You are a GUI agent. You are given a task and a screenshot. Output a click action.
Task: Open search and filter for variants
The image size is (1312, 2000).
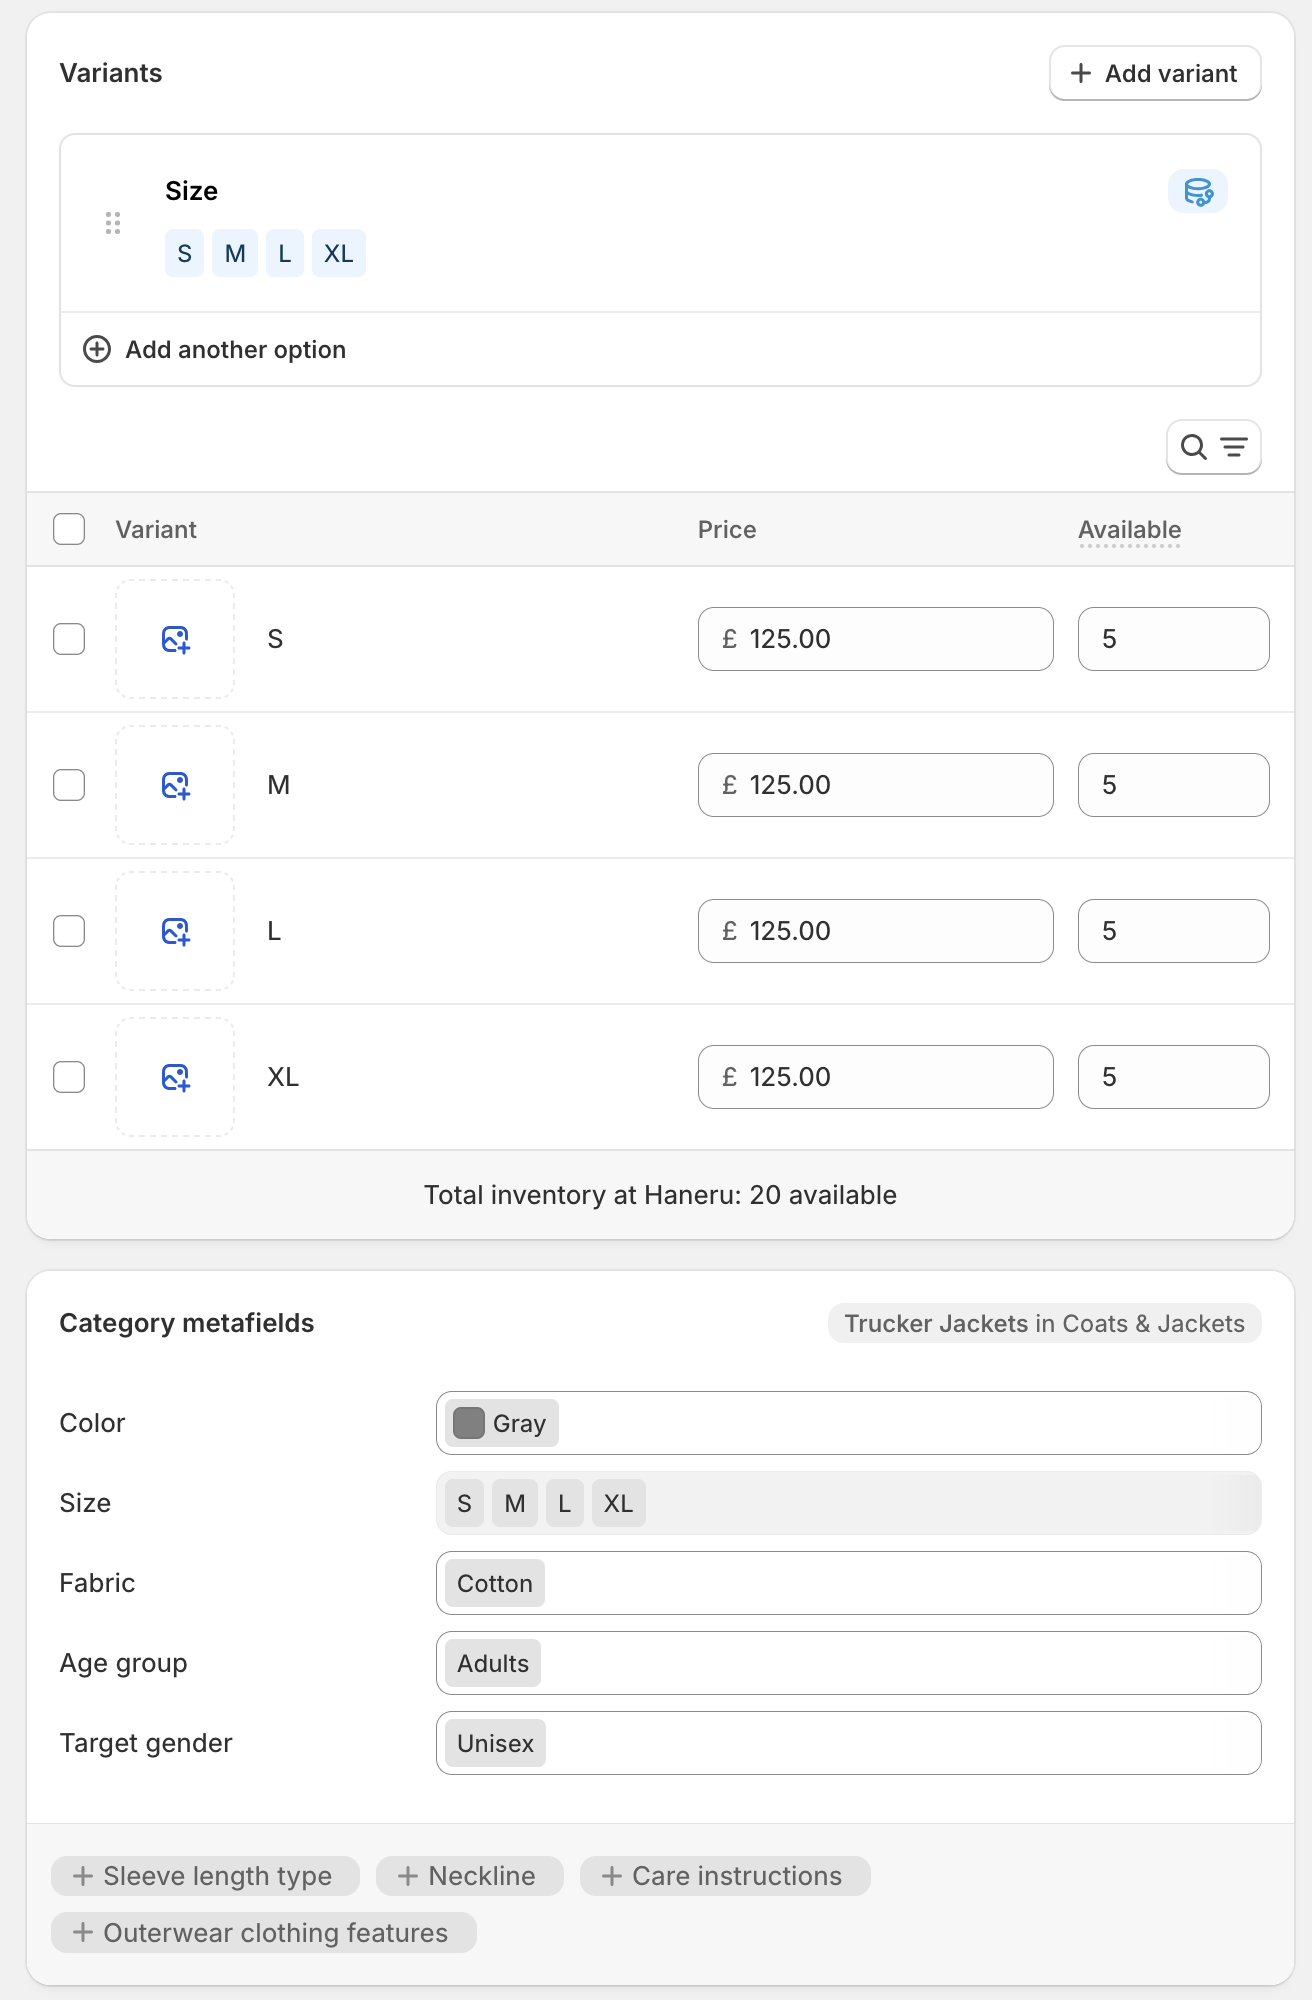tap(1213, 447)
